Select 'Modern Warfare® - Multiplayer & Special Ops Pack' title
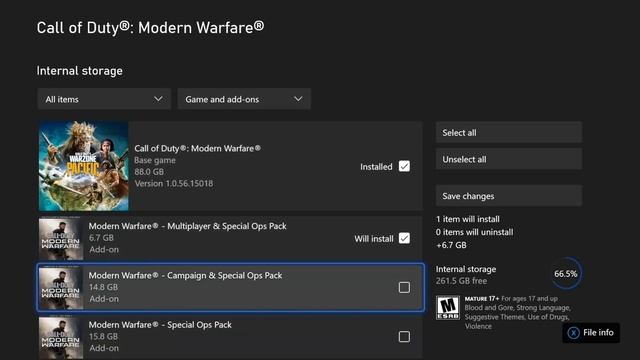Viewport: 640px width, 360px height. click(187, 226)
